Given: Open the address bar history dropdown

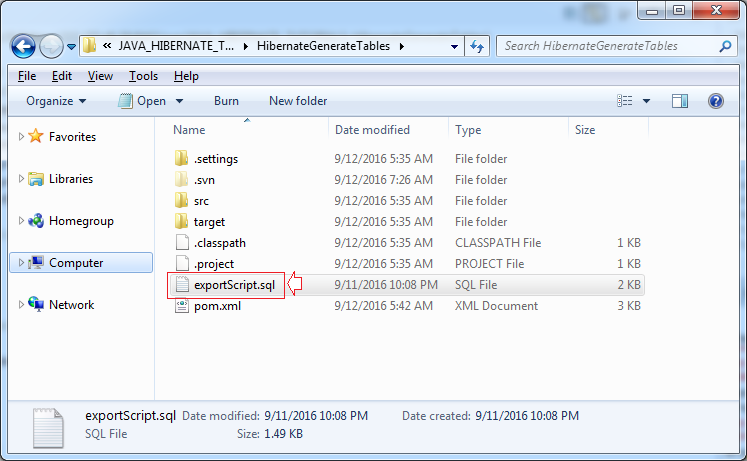Looking at the screenshot, I should [454, 47].
